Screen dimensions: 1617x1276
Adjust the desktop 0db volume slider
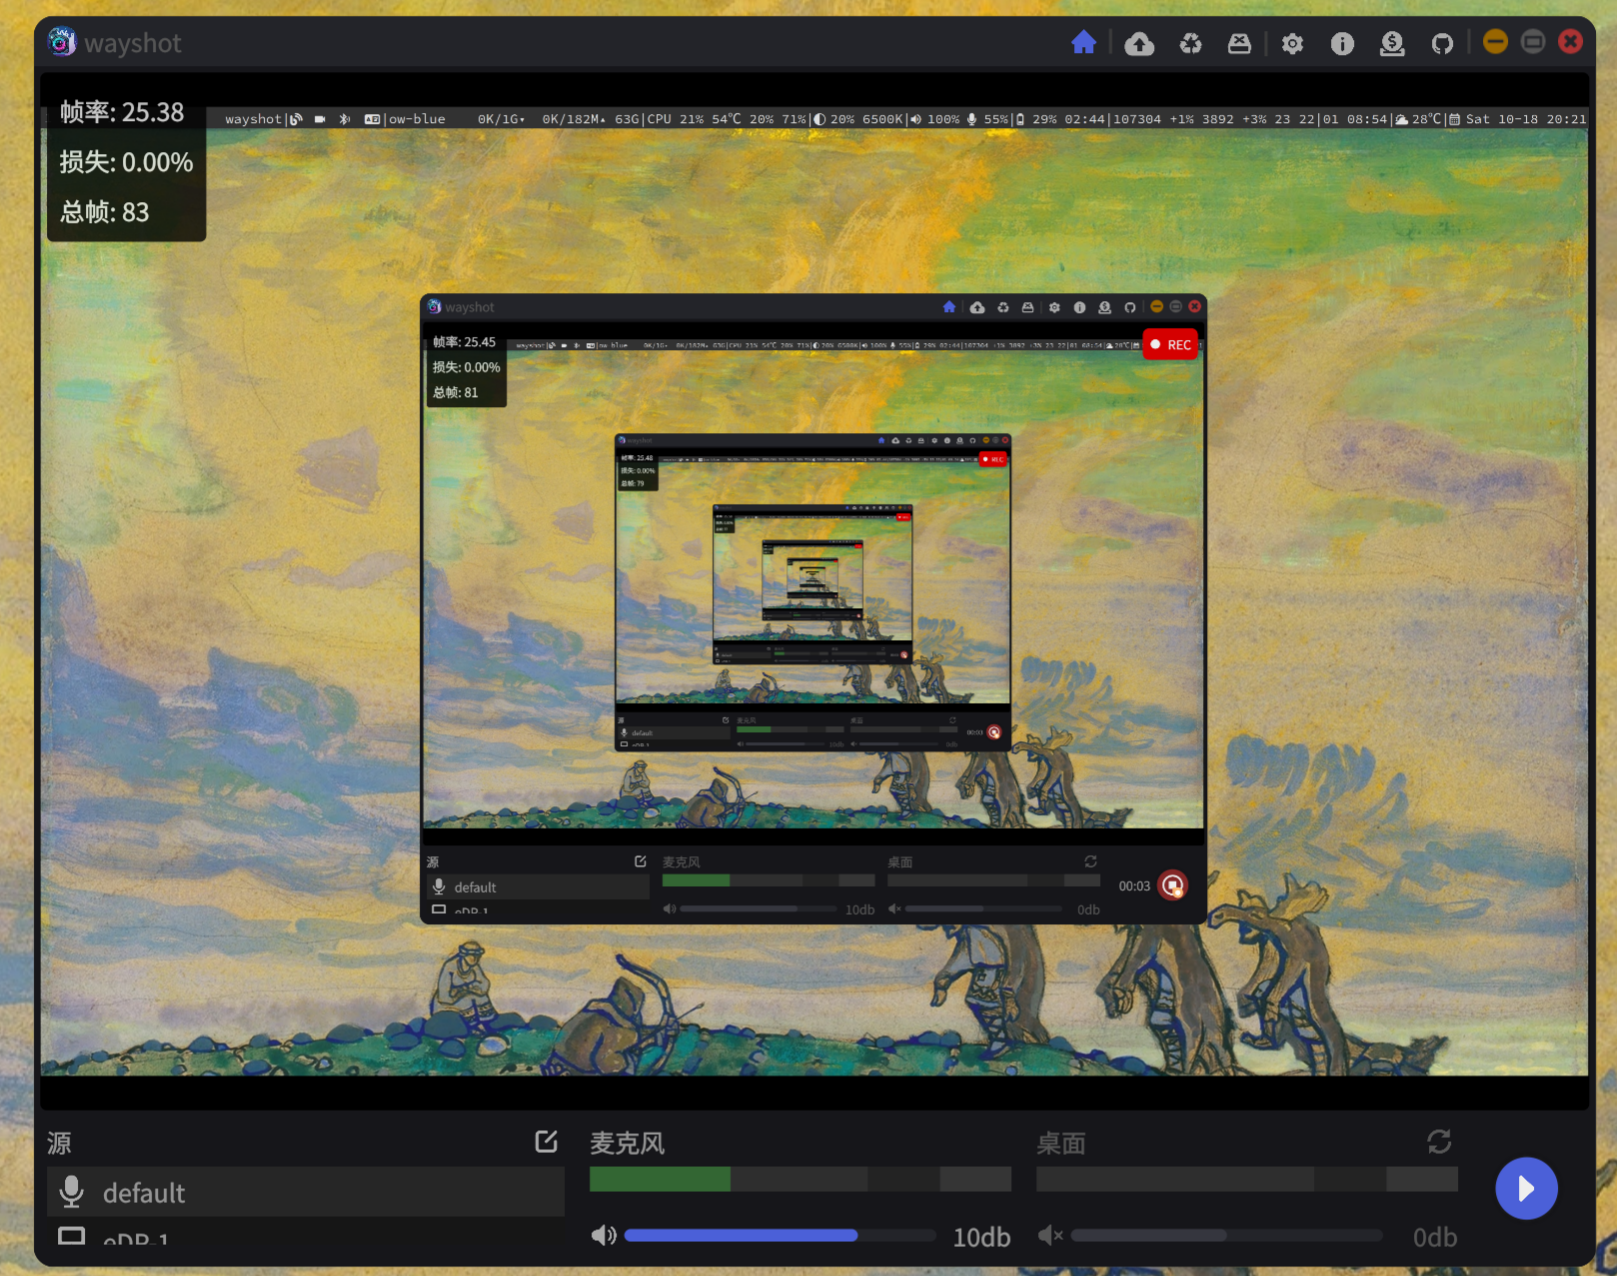(1226, 1236)
